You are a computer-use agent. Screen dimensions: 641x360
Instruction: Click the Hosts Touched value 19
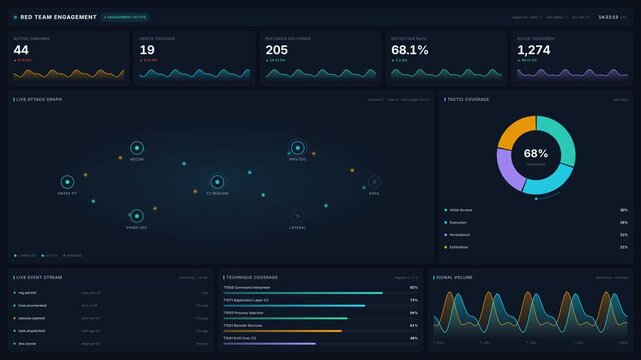point(147,50)
